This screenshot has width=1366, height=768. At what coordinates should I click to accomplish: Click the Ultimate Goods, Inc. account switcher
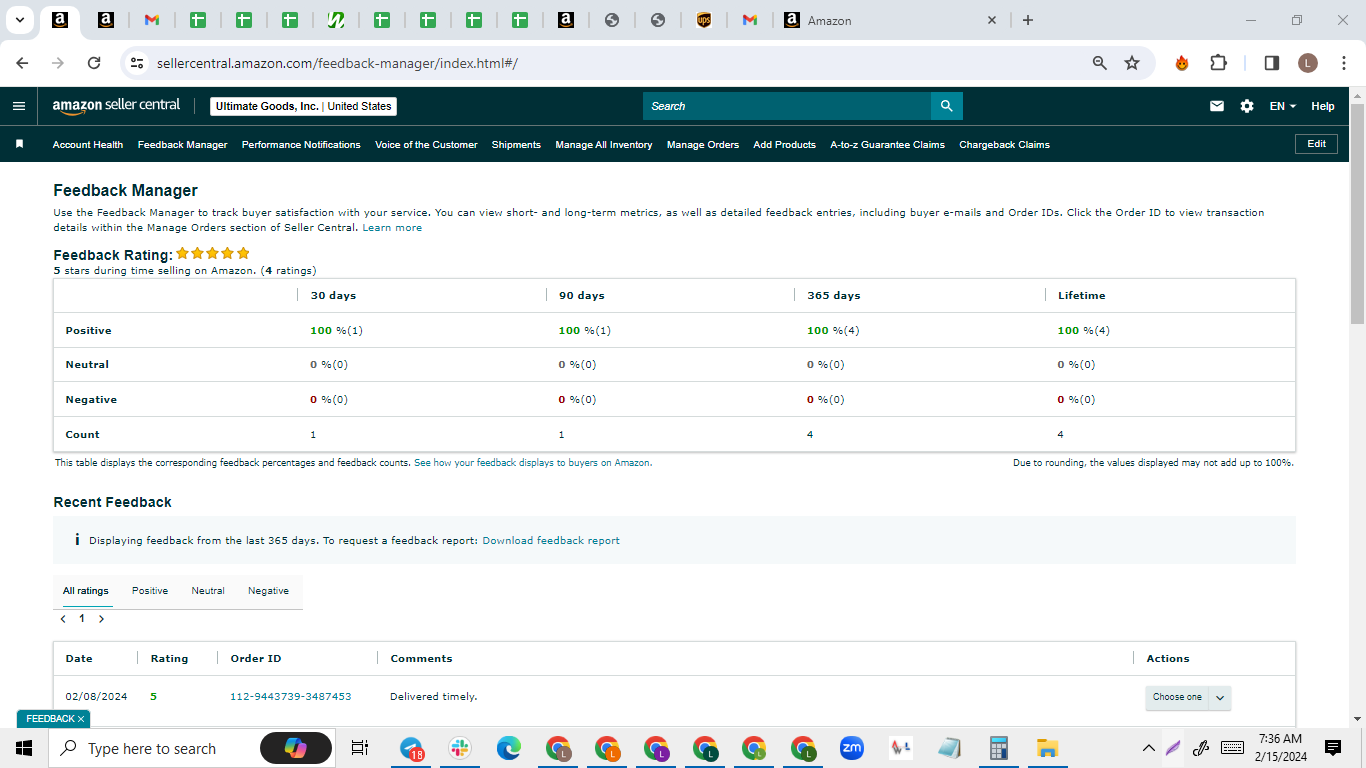click(x=304, y=106)
